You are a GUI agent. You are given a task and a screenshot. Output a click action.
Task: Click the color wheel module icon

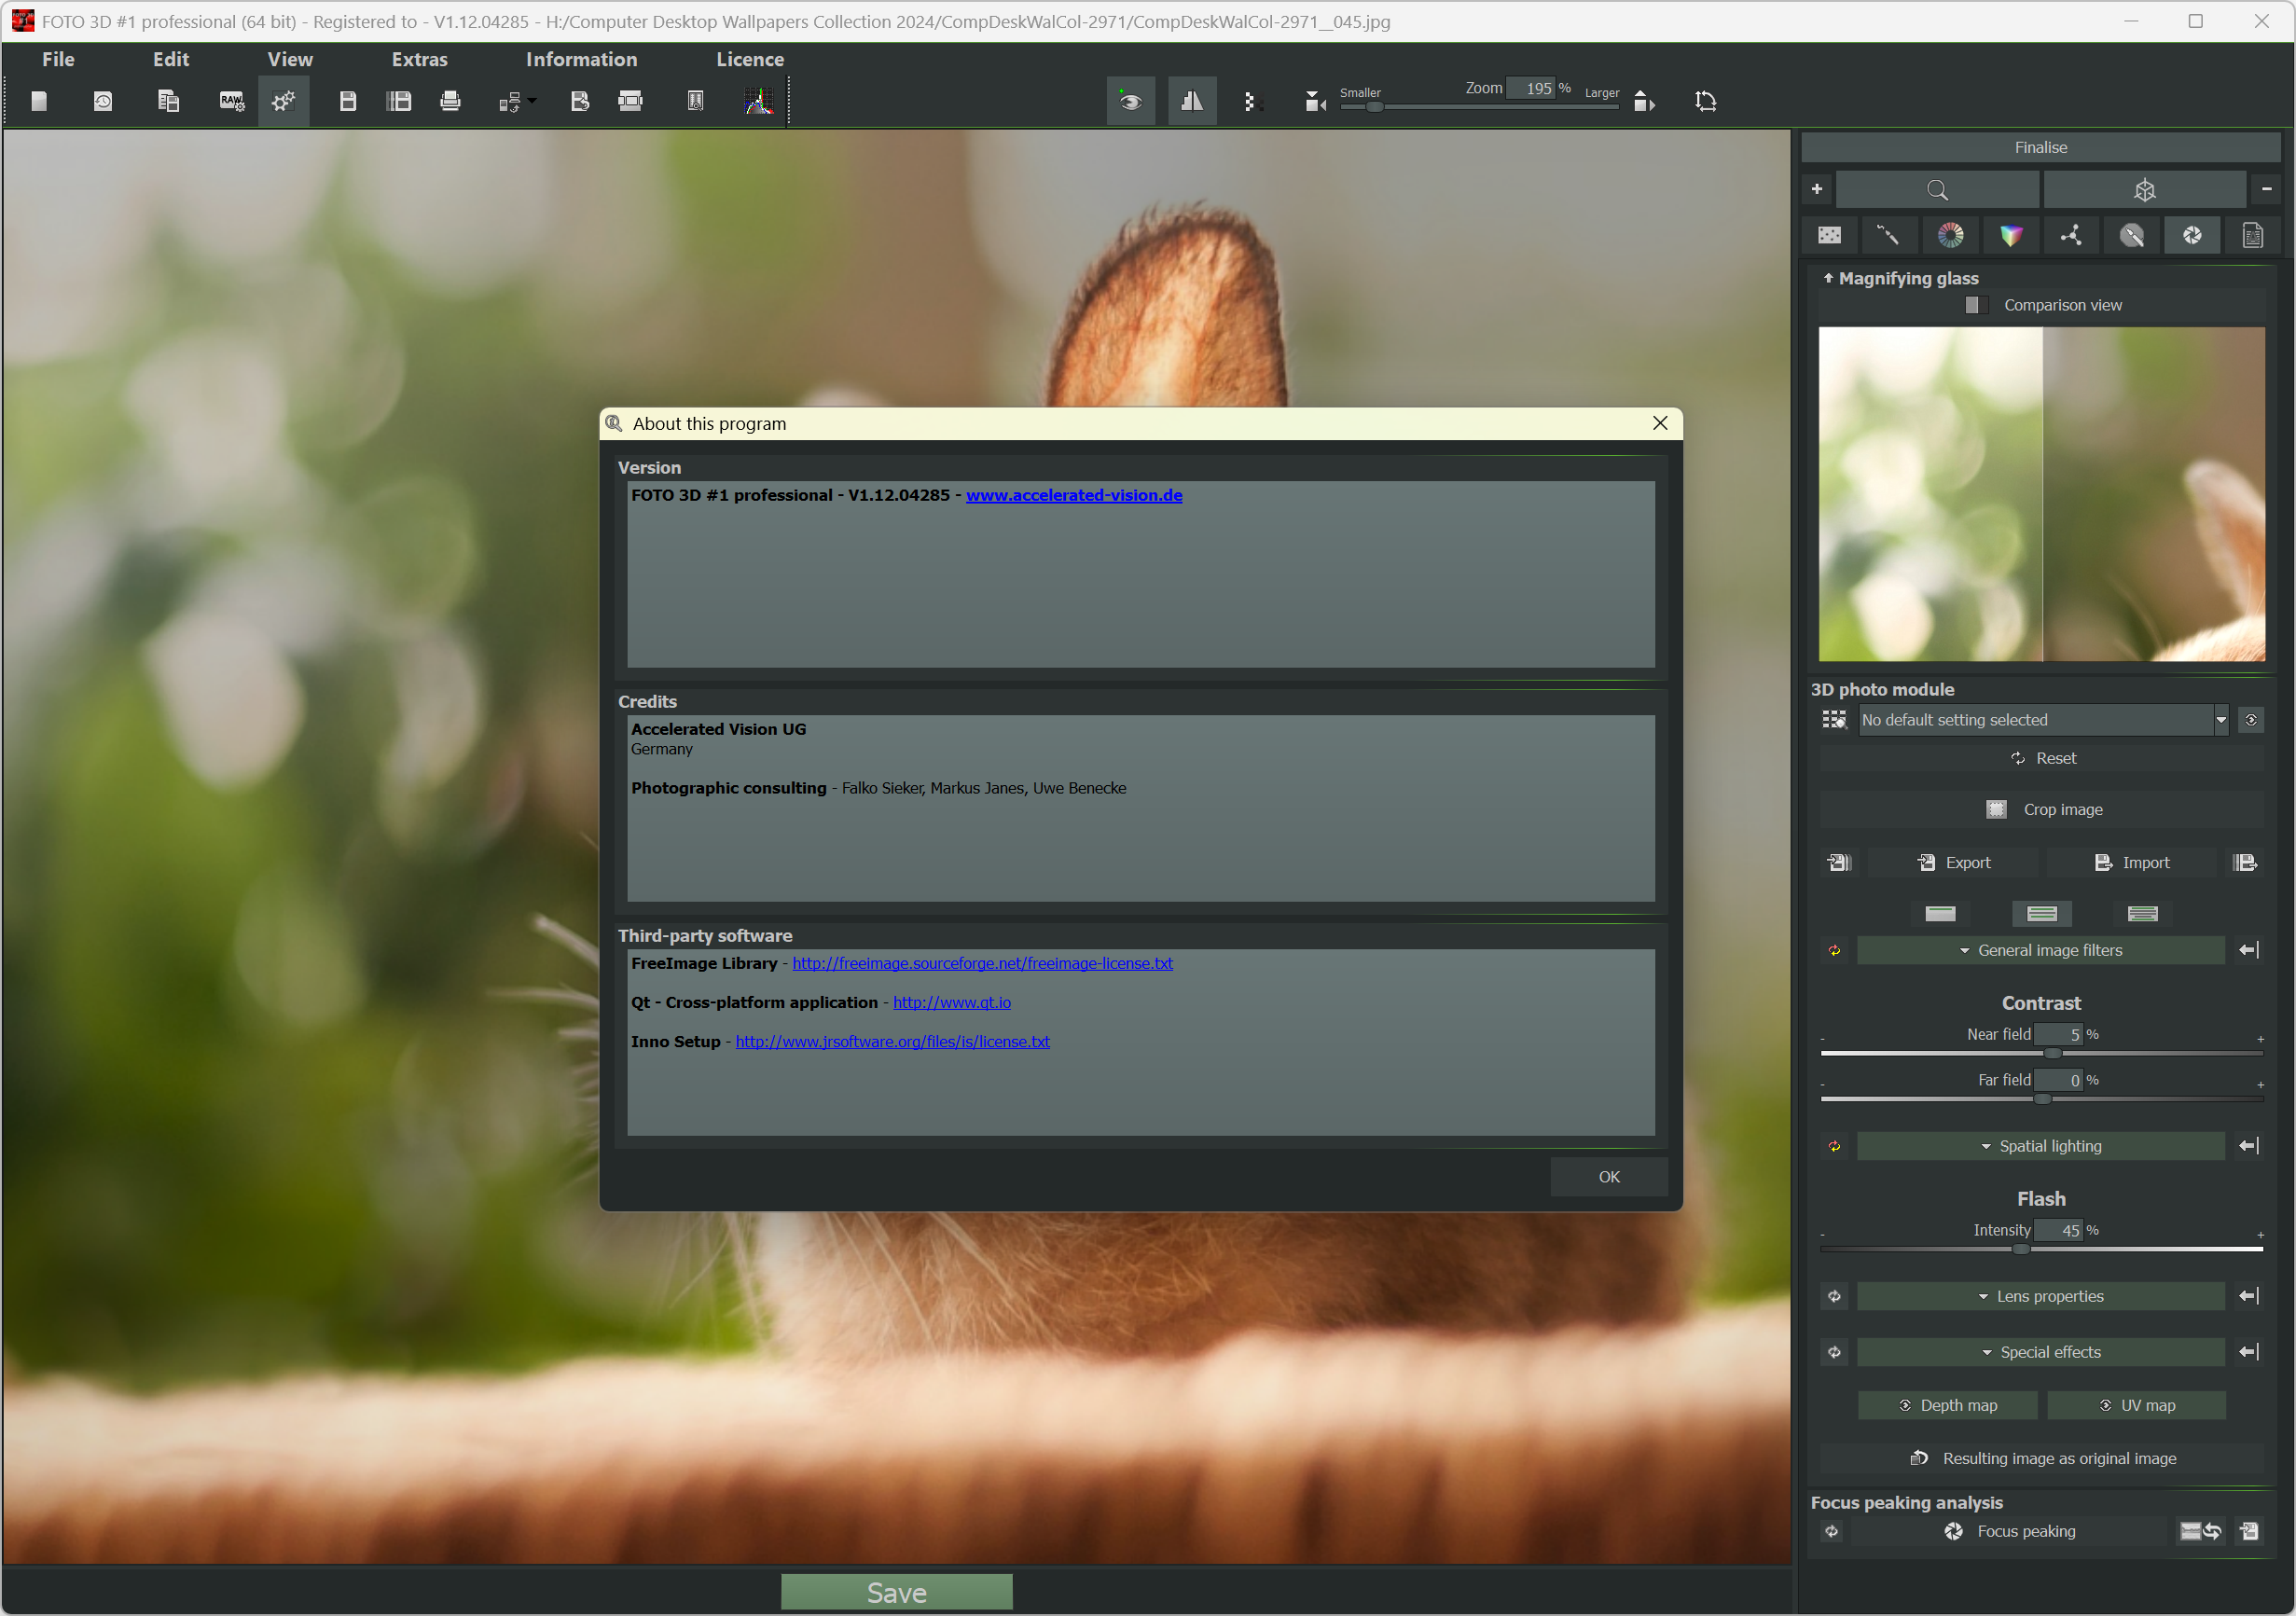1950,235
